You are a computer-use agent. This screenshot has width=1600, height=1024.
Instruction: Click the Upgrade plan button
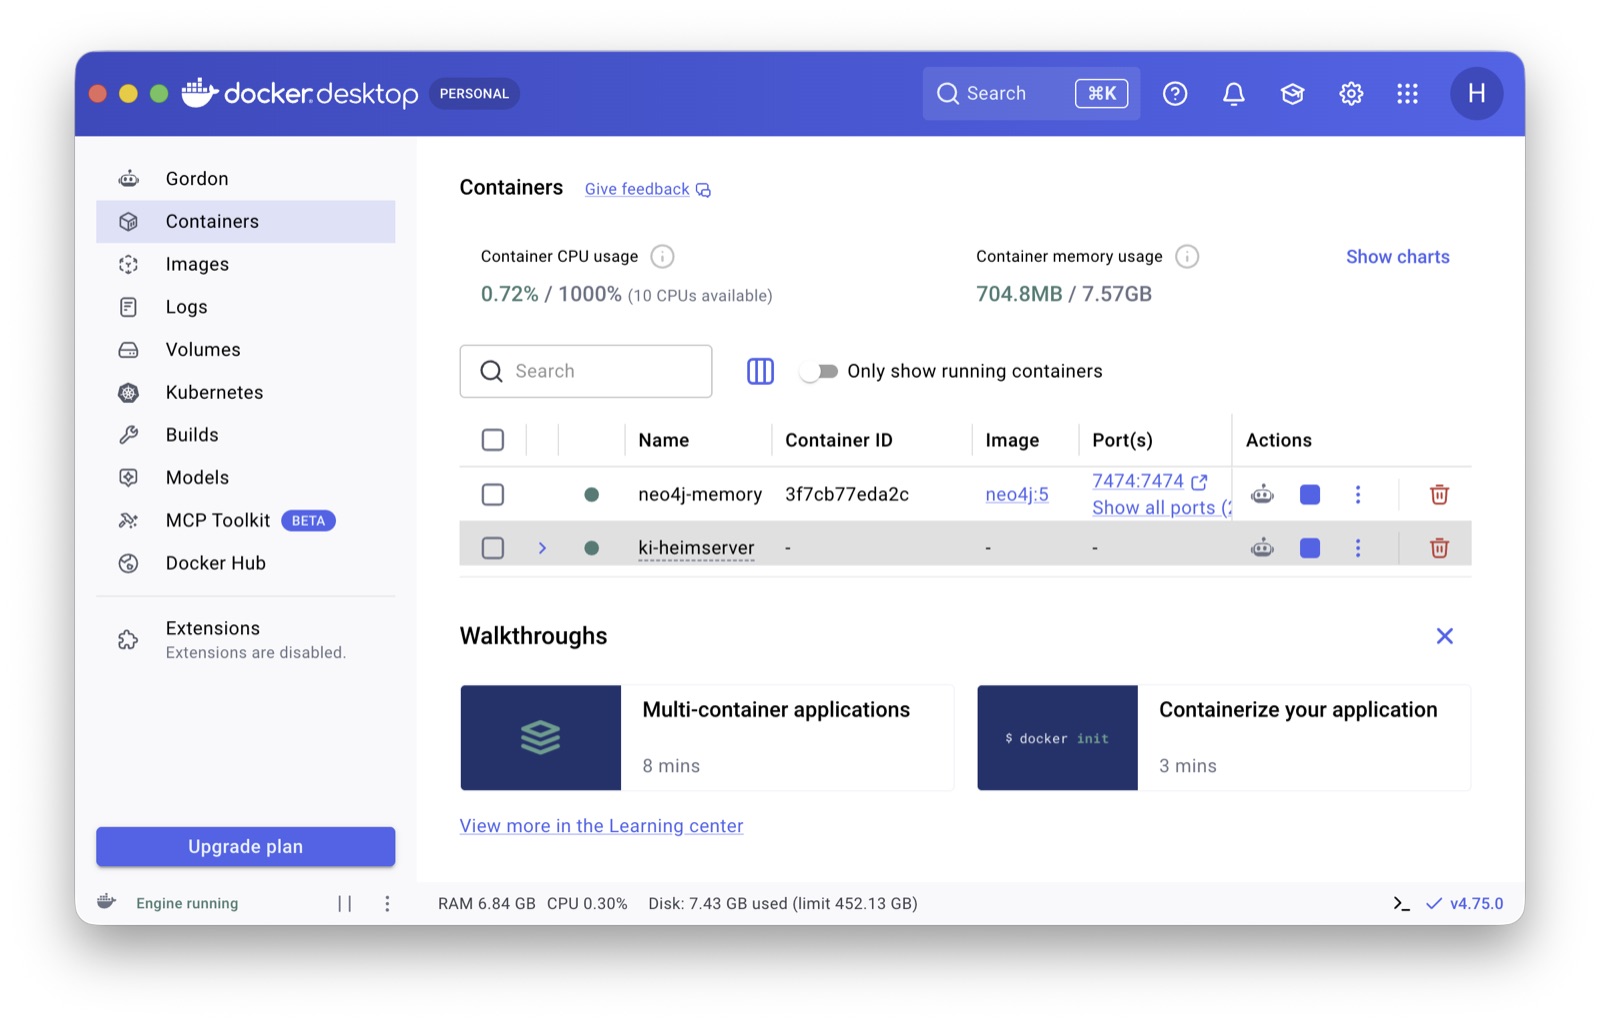246,847
